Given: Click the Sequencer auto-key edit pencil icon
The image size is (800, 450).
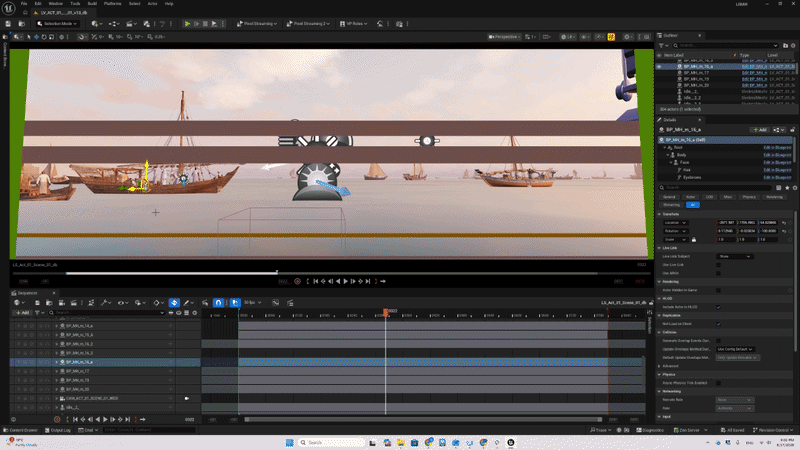Looking at the screenshot, I should coord(188,303).
